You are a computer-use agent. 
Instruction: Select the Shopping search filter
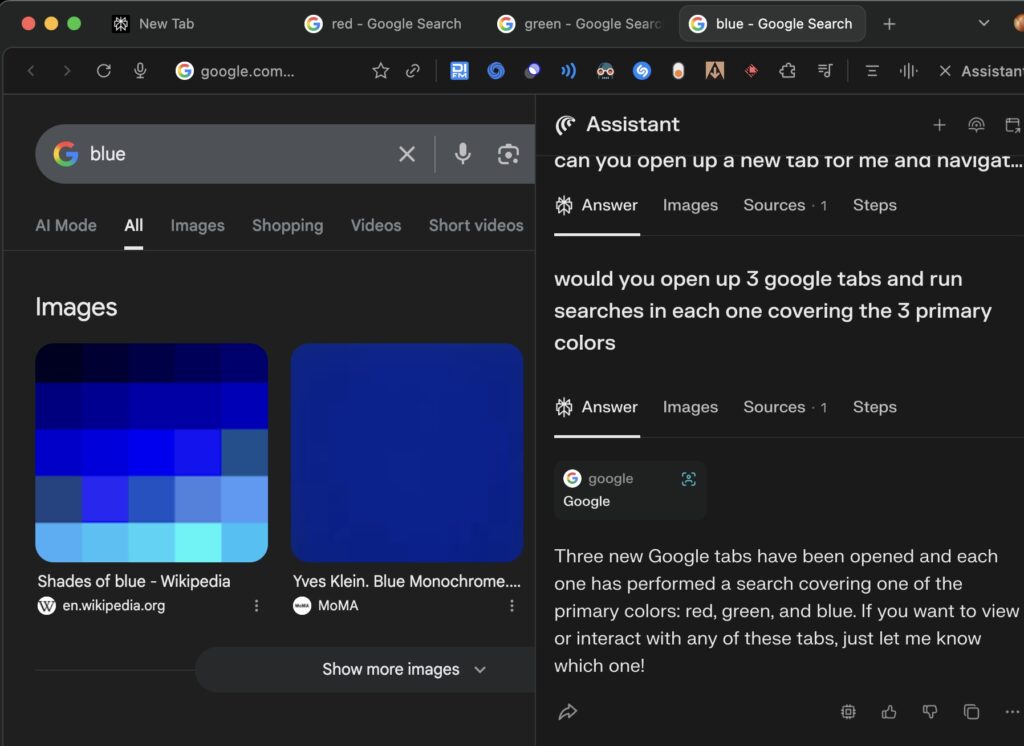pos(287,226)
